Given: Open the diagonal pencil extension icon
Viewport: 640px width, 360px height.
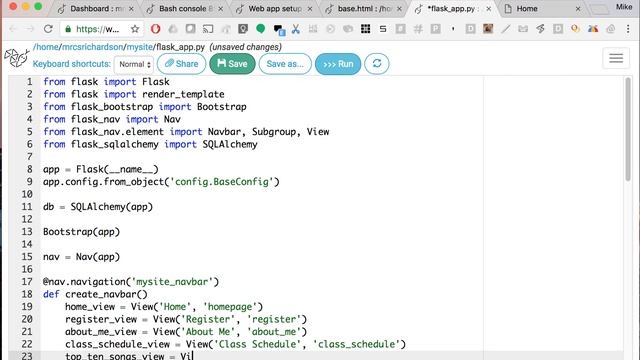Looking at the screenshot, I should [506, 29].
